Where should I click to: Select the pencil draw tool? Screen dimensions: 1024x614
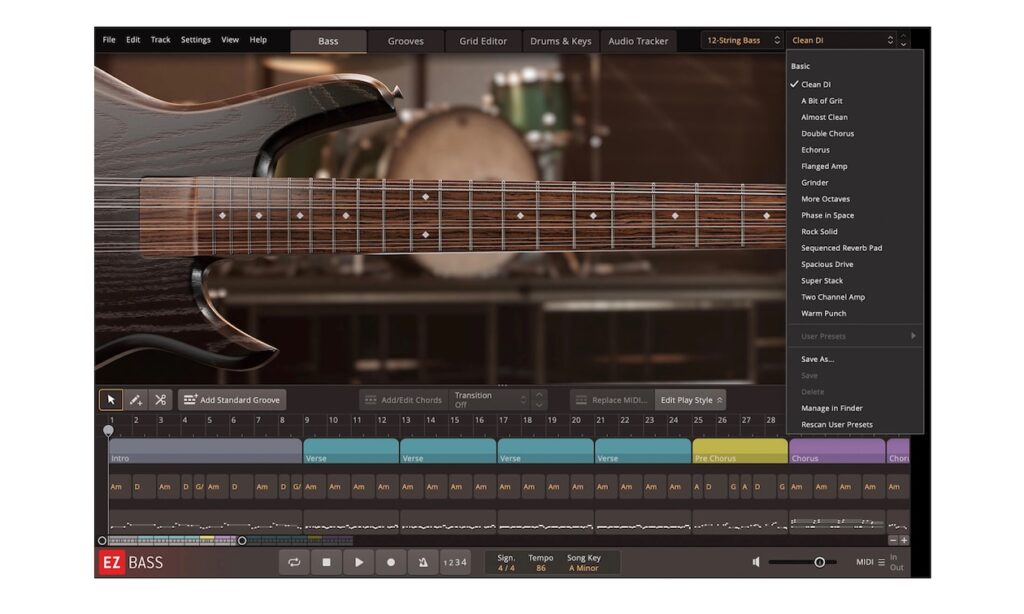[136, 400]
